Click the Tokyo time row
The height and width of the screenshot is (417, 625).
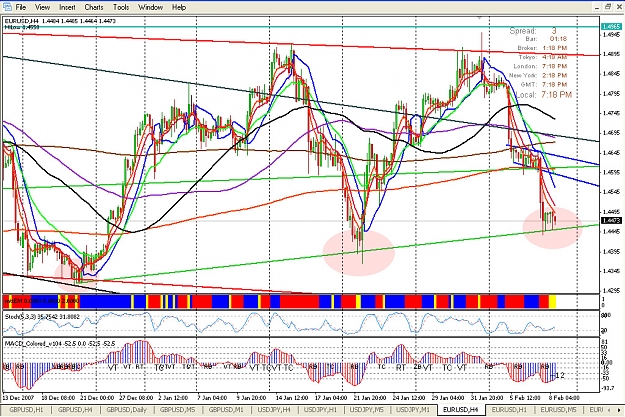(x=542, y=57)
